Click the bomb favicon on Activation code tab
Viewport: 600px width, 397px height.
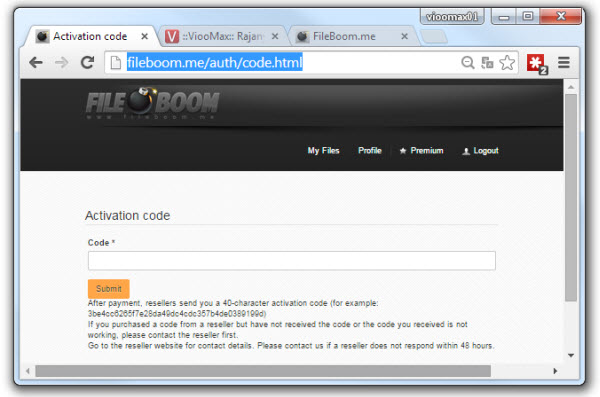click(x=42, y=36)
